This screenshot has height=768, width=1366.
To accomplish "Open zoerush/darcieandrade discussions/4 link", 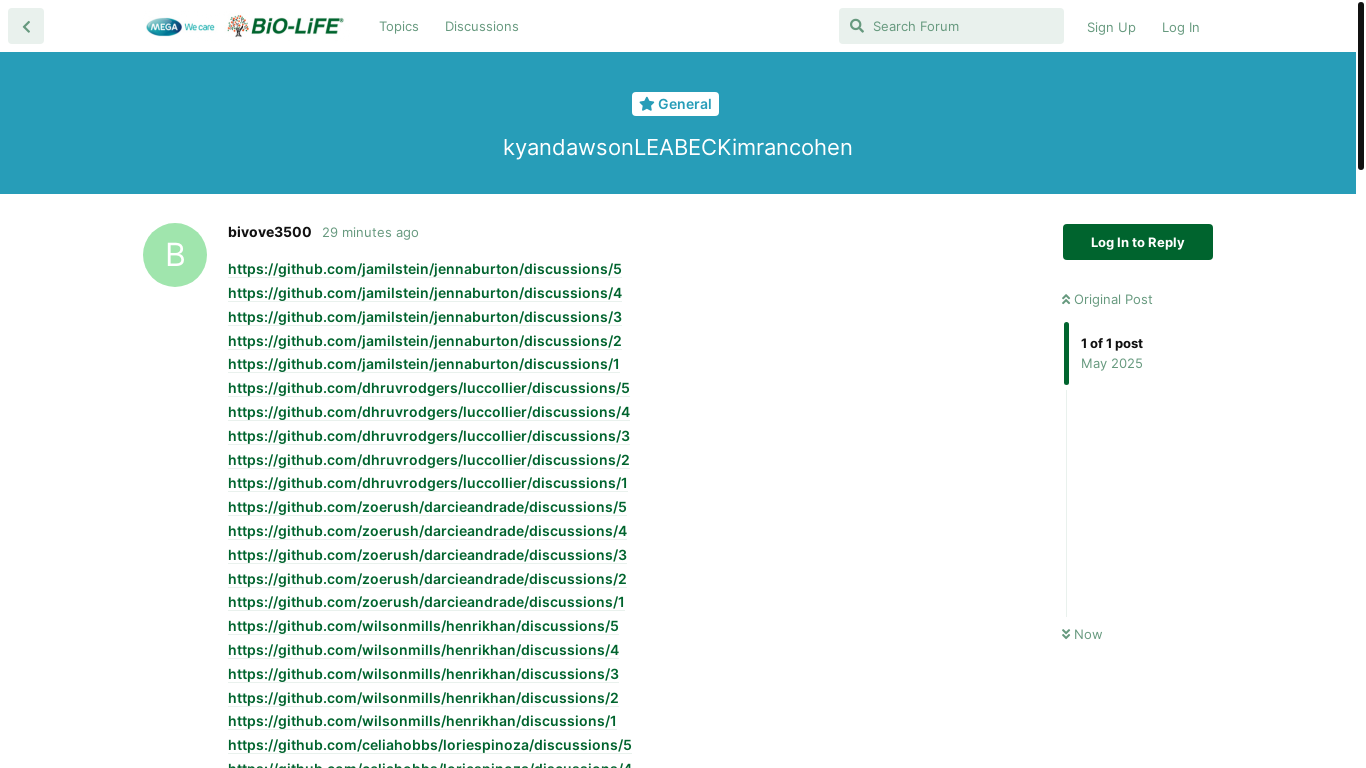I will [x=427, y=531].
